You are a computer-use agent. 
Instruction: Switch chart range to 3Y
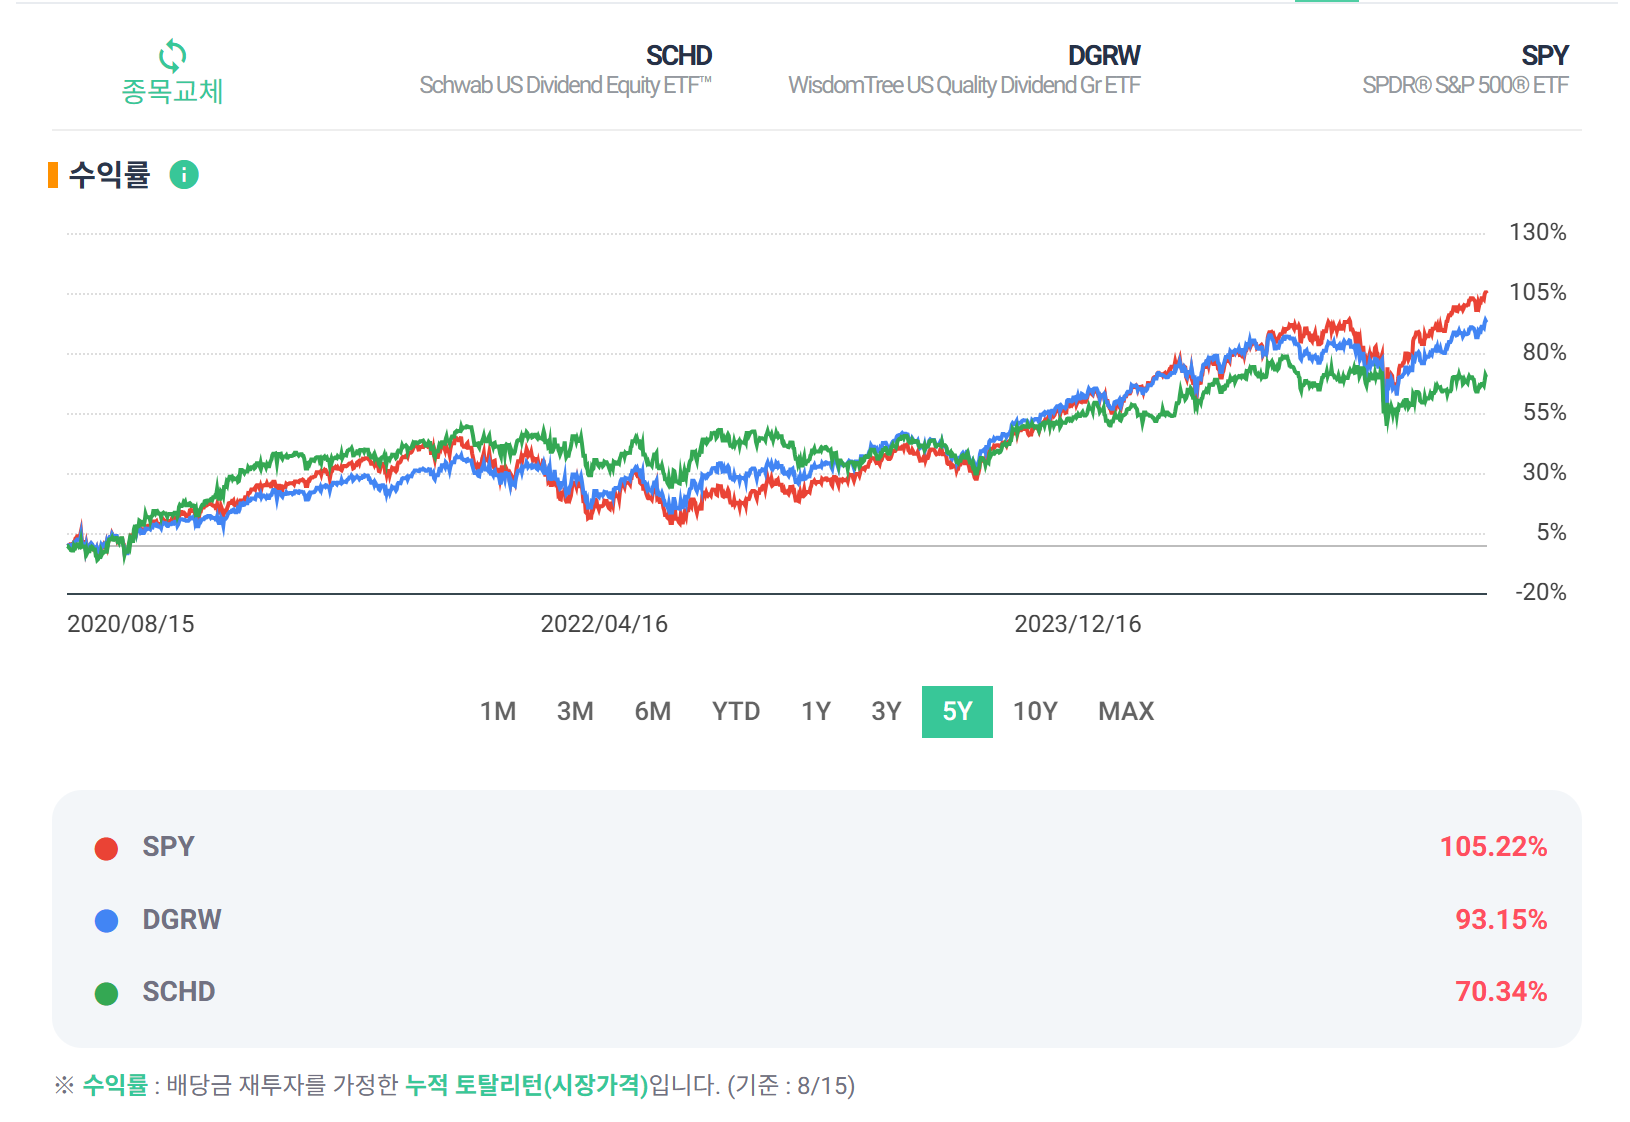(886, 711)
